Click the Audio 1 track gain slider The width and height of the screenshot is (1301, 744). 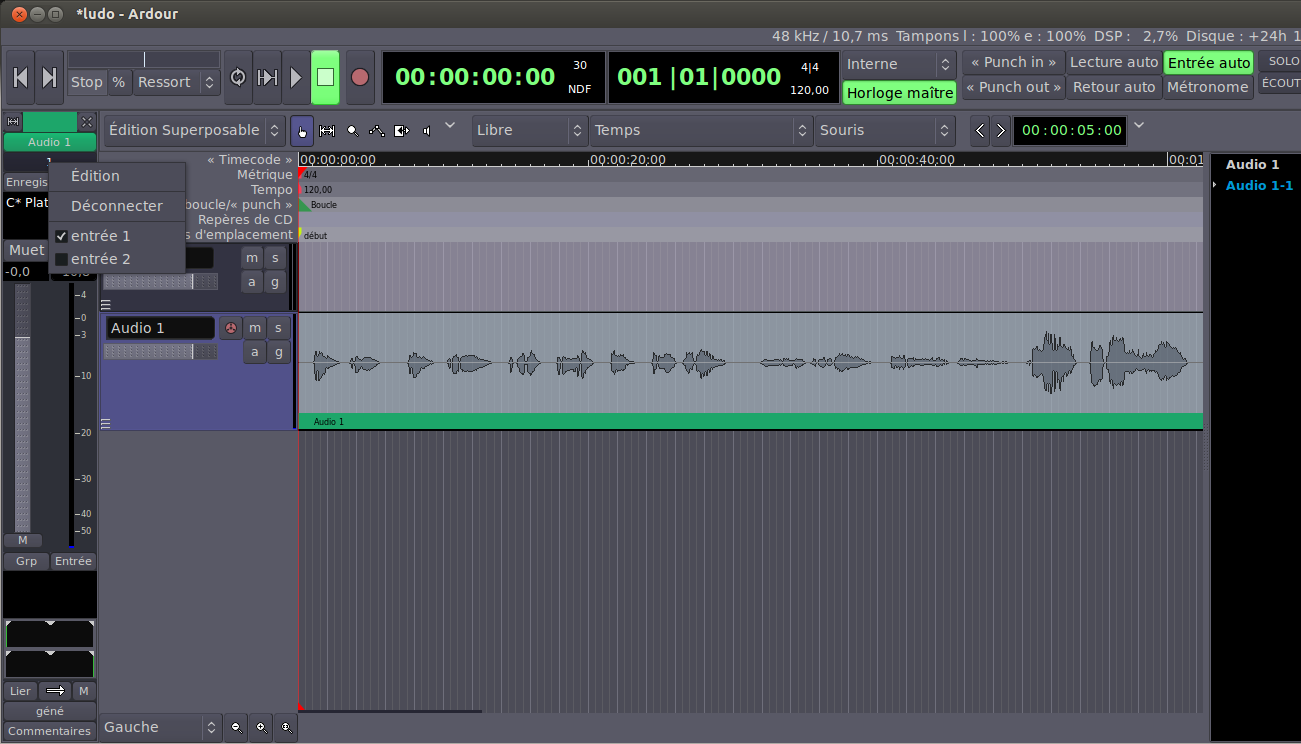pos(160,352)
